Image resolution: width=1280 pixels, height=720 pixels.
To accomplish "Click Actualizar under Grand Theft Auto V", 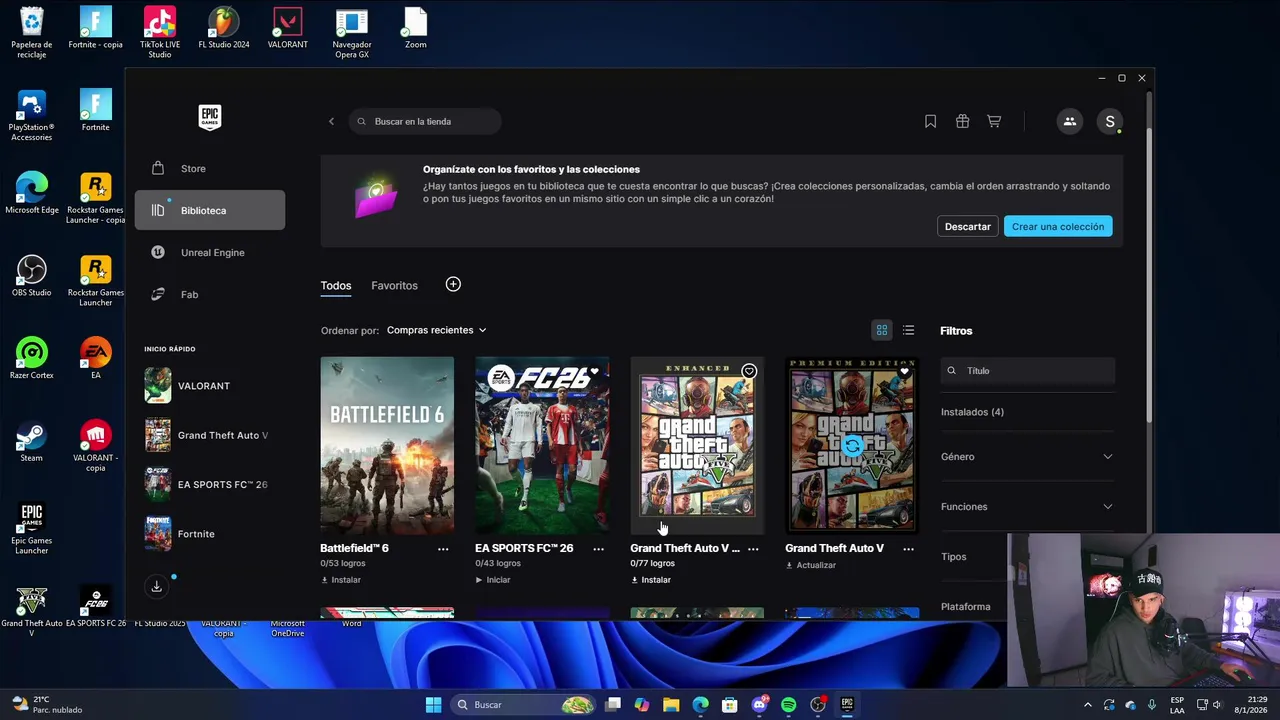I will tap(810, 565).
